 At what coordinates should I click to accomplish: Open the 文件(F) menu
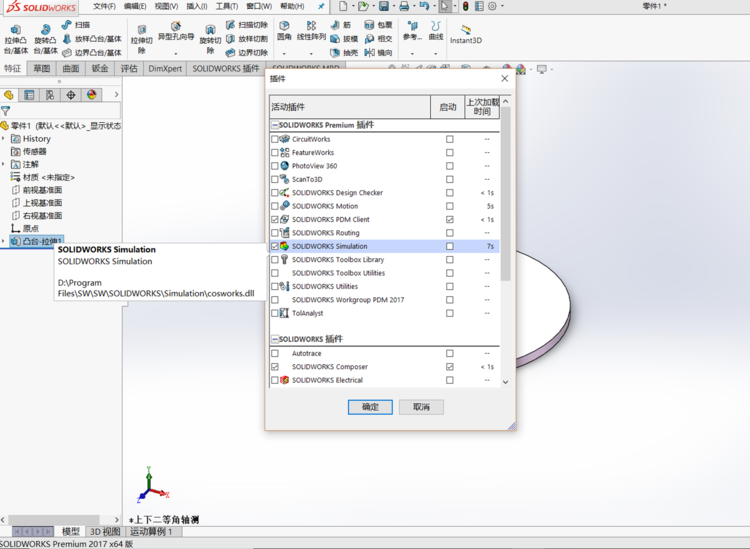104,6
